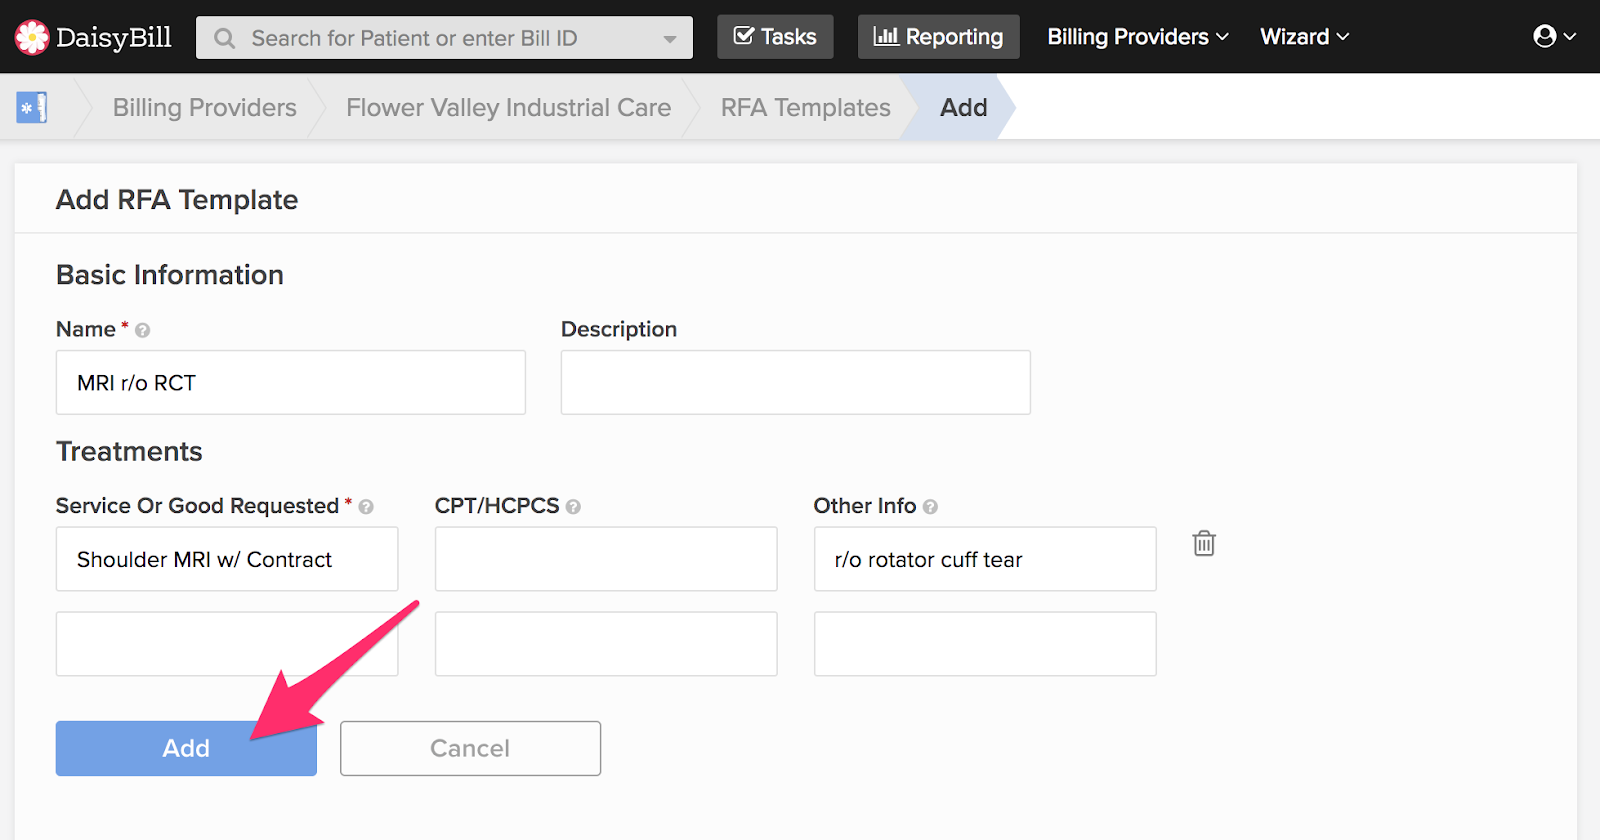Screen dimensions: 1600x840
Task: Cancel adding the RFA template
Action: pos(470,748)
